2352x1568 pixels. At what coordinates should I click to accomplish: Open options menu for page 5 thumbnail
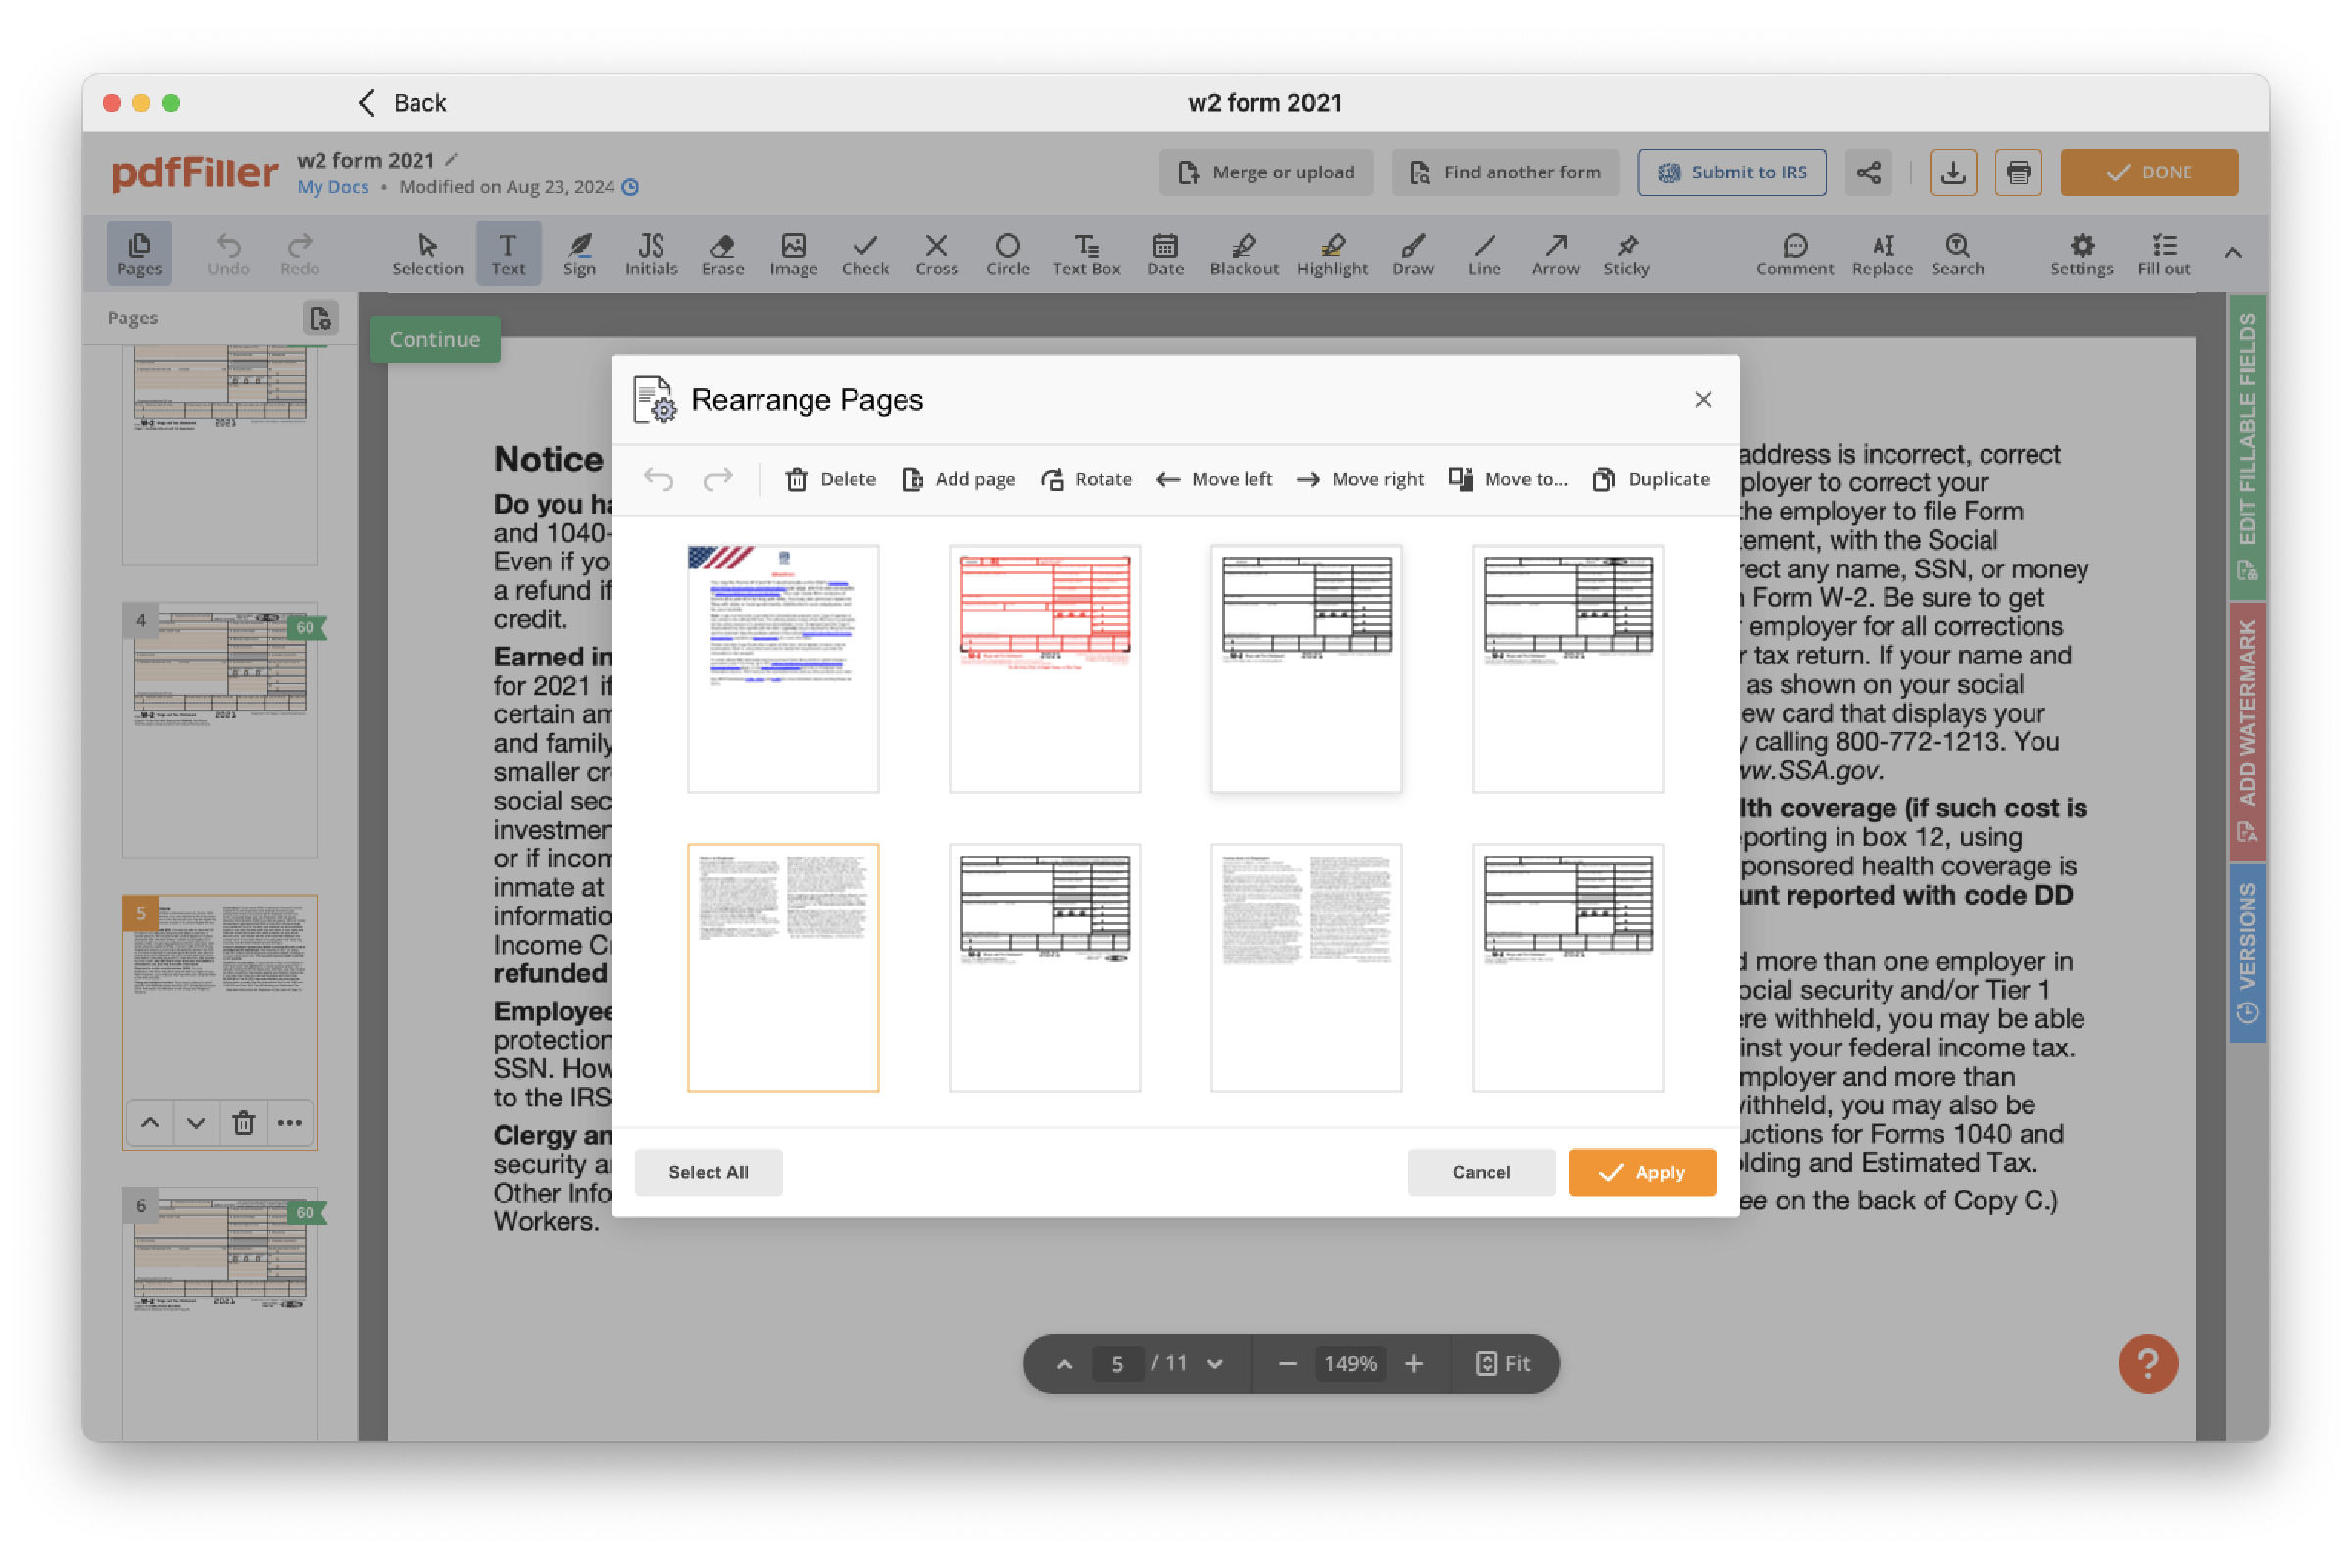pos(290,1122)
